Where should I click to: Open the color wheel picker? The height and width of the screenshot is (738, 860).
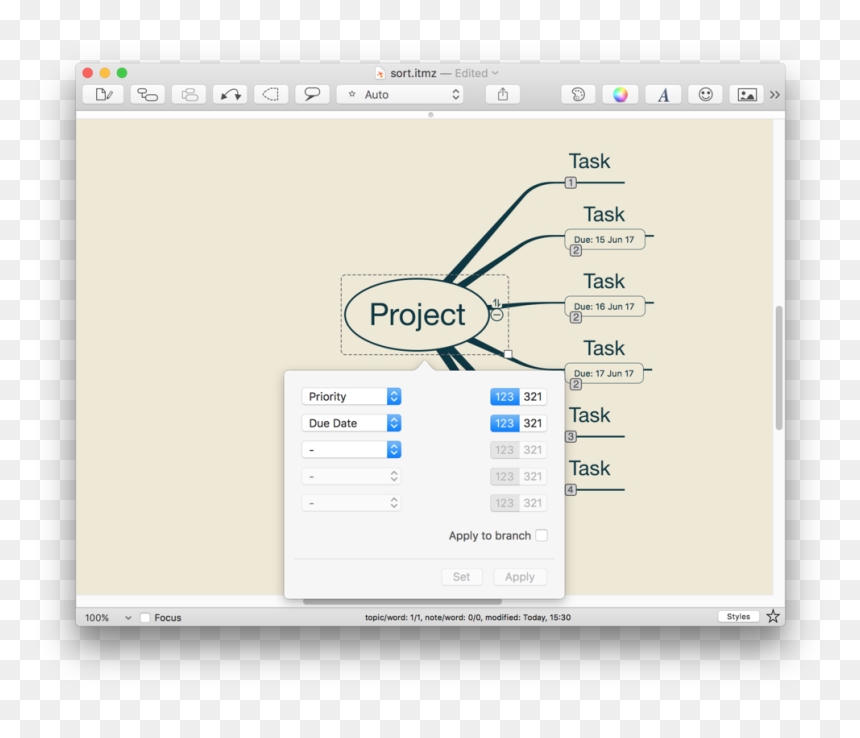(x=620, y=95)
